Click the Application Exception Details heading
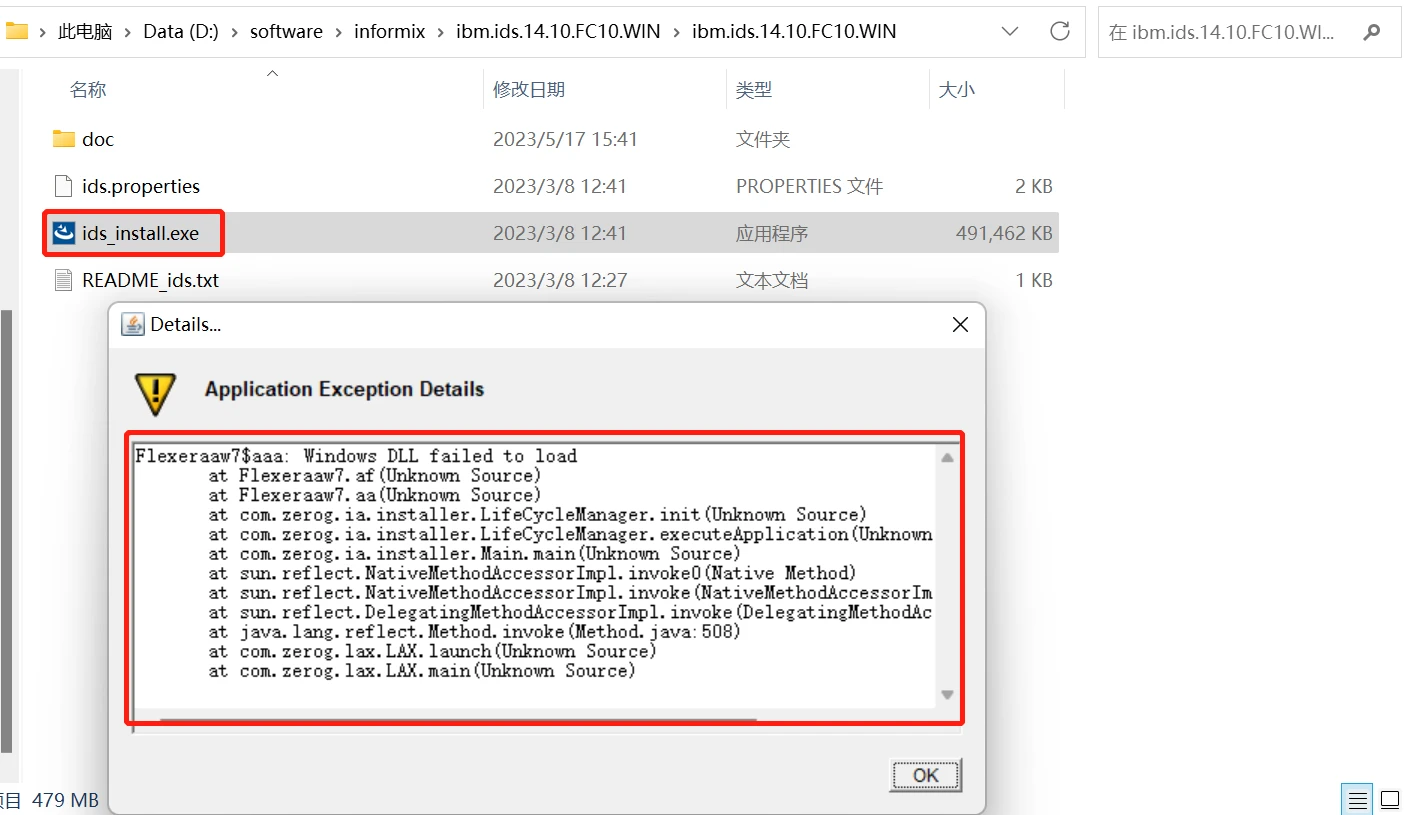The image size is (1407, 815). click(x=344, y=389)
